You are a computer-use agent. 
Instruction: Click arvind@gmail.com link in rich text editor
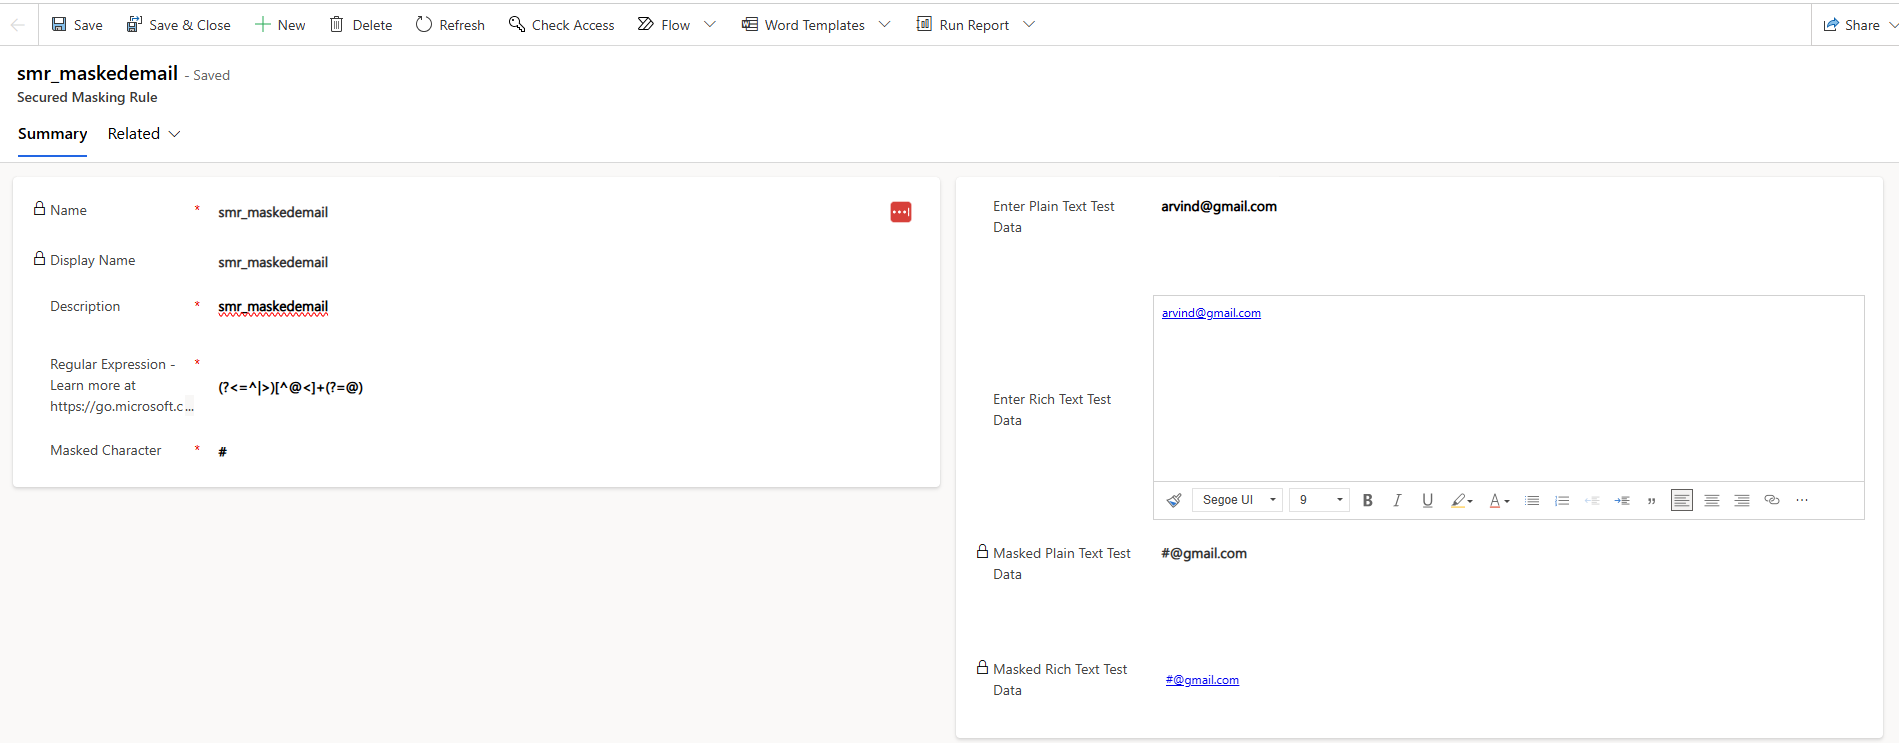click(x=1211, y=313)
